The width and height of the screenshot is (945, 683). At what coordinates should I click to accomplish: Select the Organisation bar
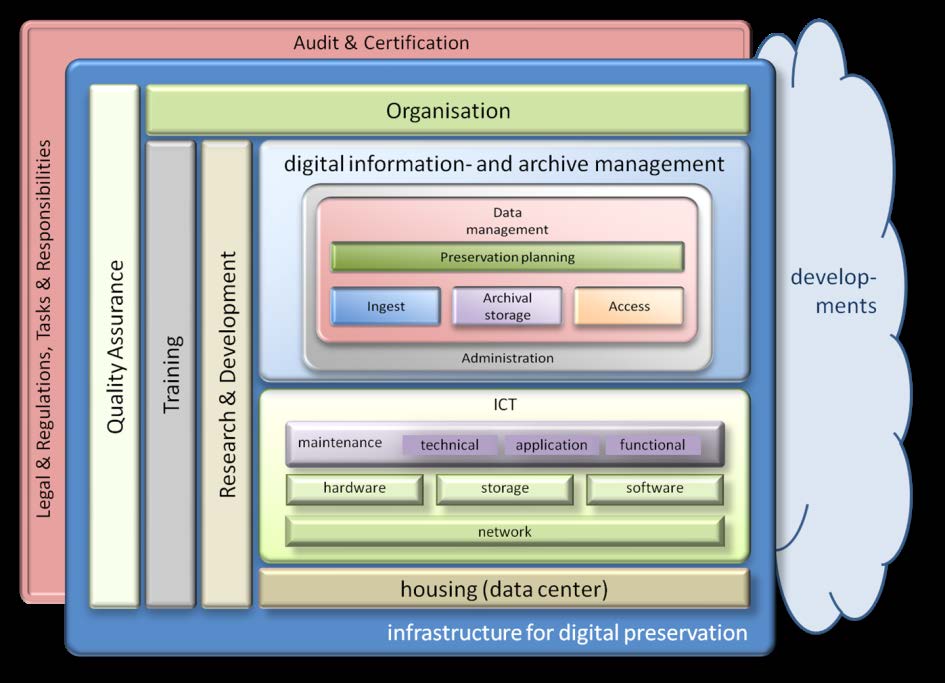click(x=448, y=110)
